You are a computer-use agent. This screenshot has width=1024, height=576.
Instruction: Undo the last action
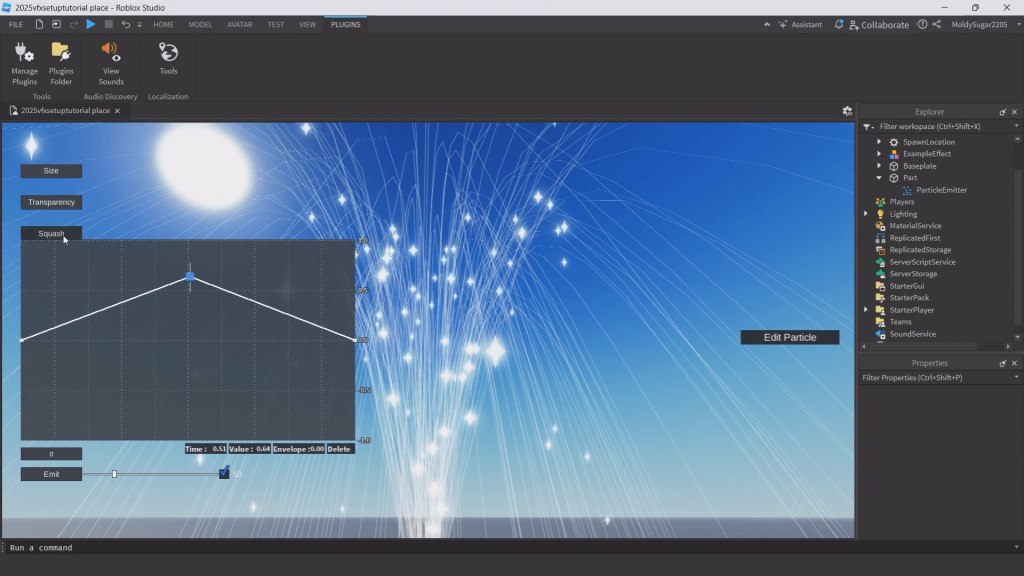click(x=125, y=24)
